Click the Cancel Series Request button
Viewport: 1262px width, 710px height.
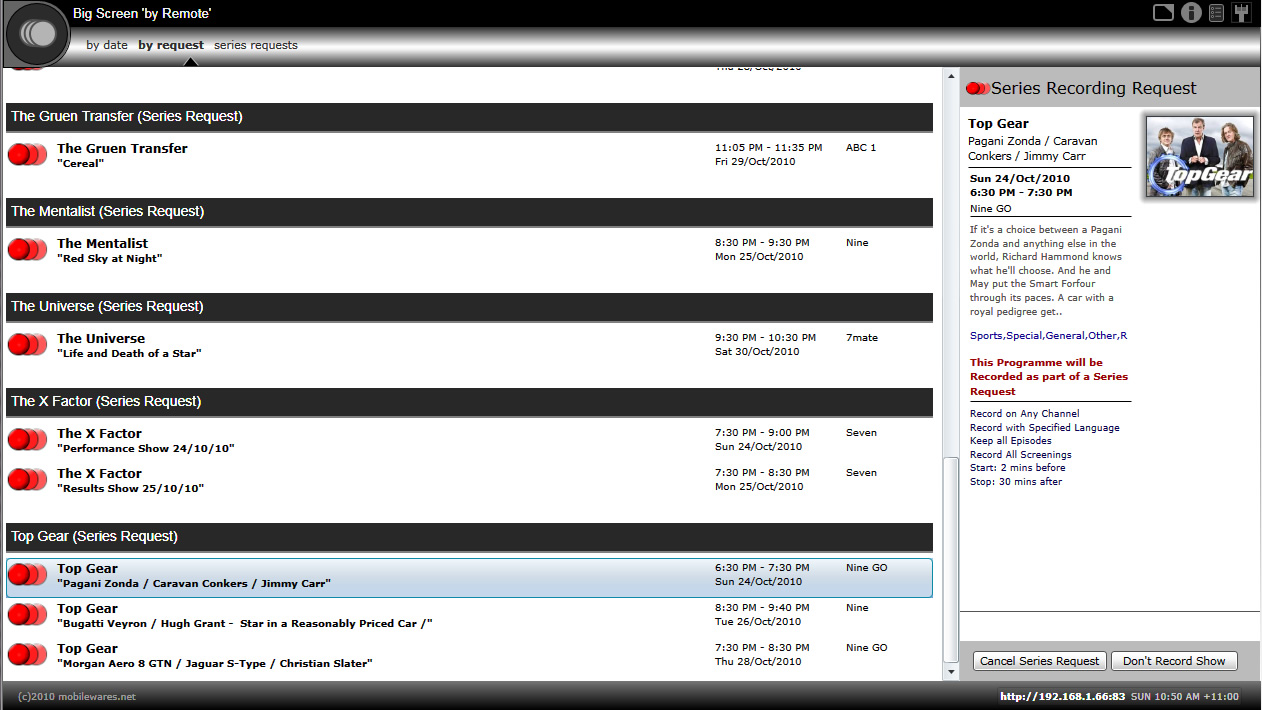pyautogui.click(x=1040, y=661)
